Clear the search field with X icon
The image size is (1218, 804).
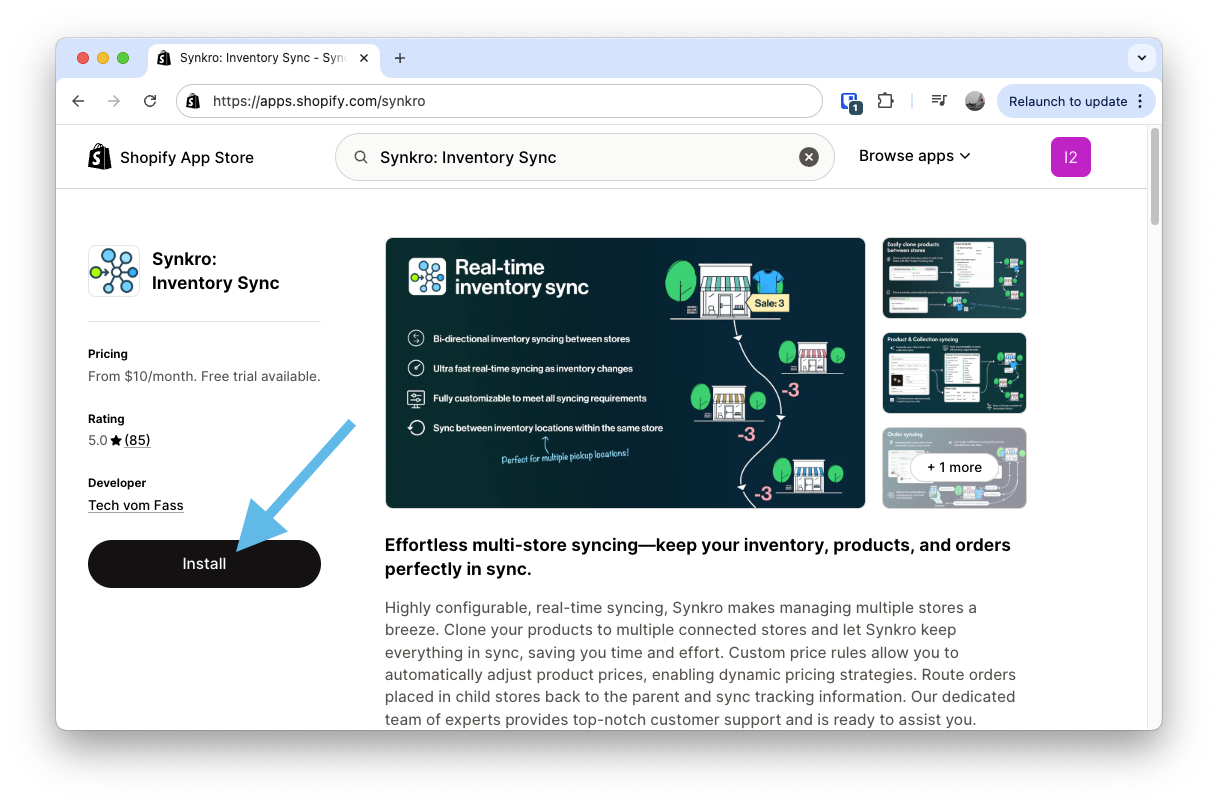(809, 157)
